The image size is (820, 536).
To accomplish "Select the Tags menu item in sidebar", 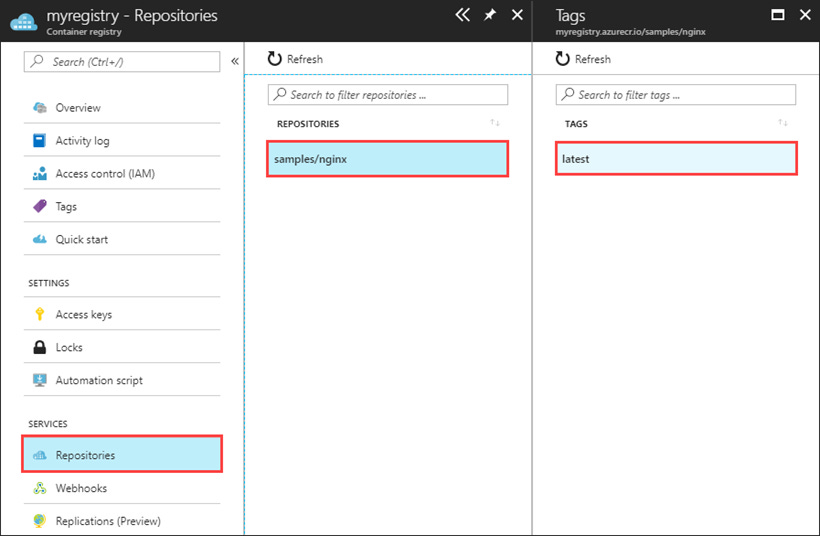I will (122, 207).
